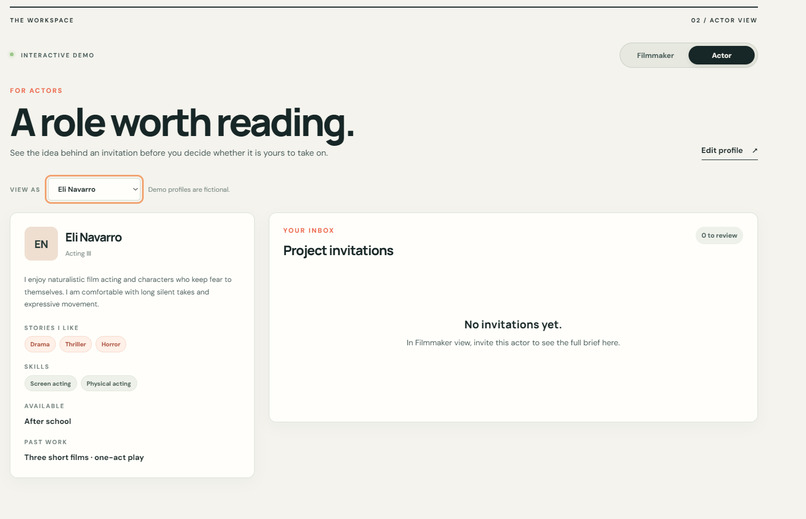Click the Eli Navarro profile name

click(94, 237)
